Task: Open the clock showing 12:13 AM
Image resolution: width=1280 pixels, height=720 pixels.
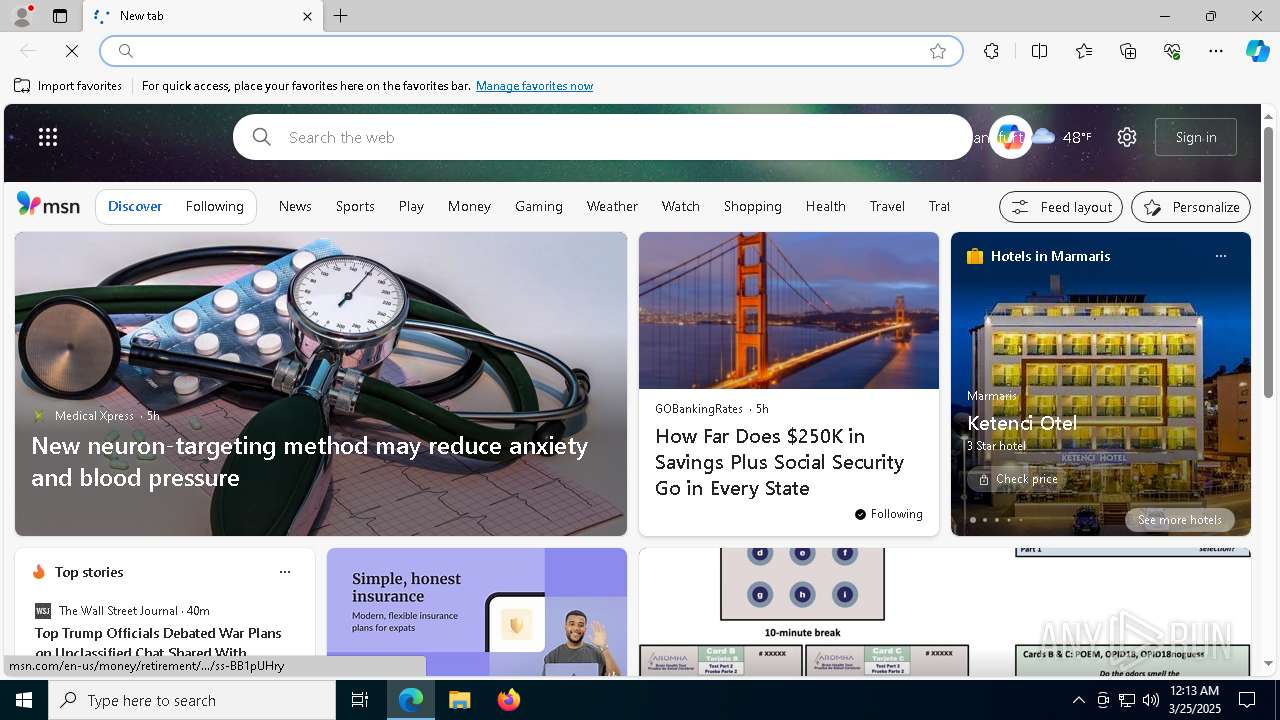Action: [1194, 700]
